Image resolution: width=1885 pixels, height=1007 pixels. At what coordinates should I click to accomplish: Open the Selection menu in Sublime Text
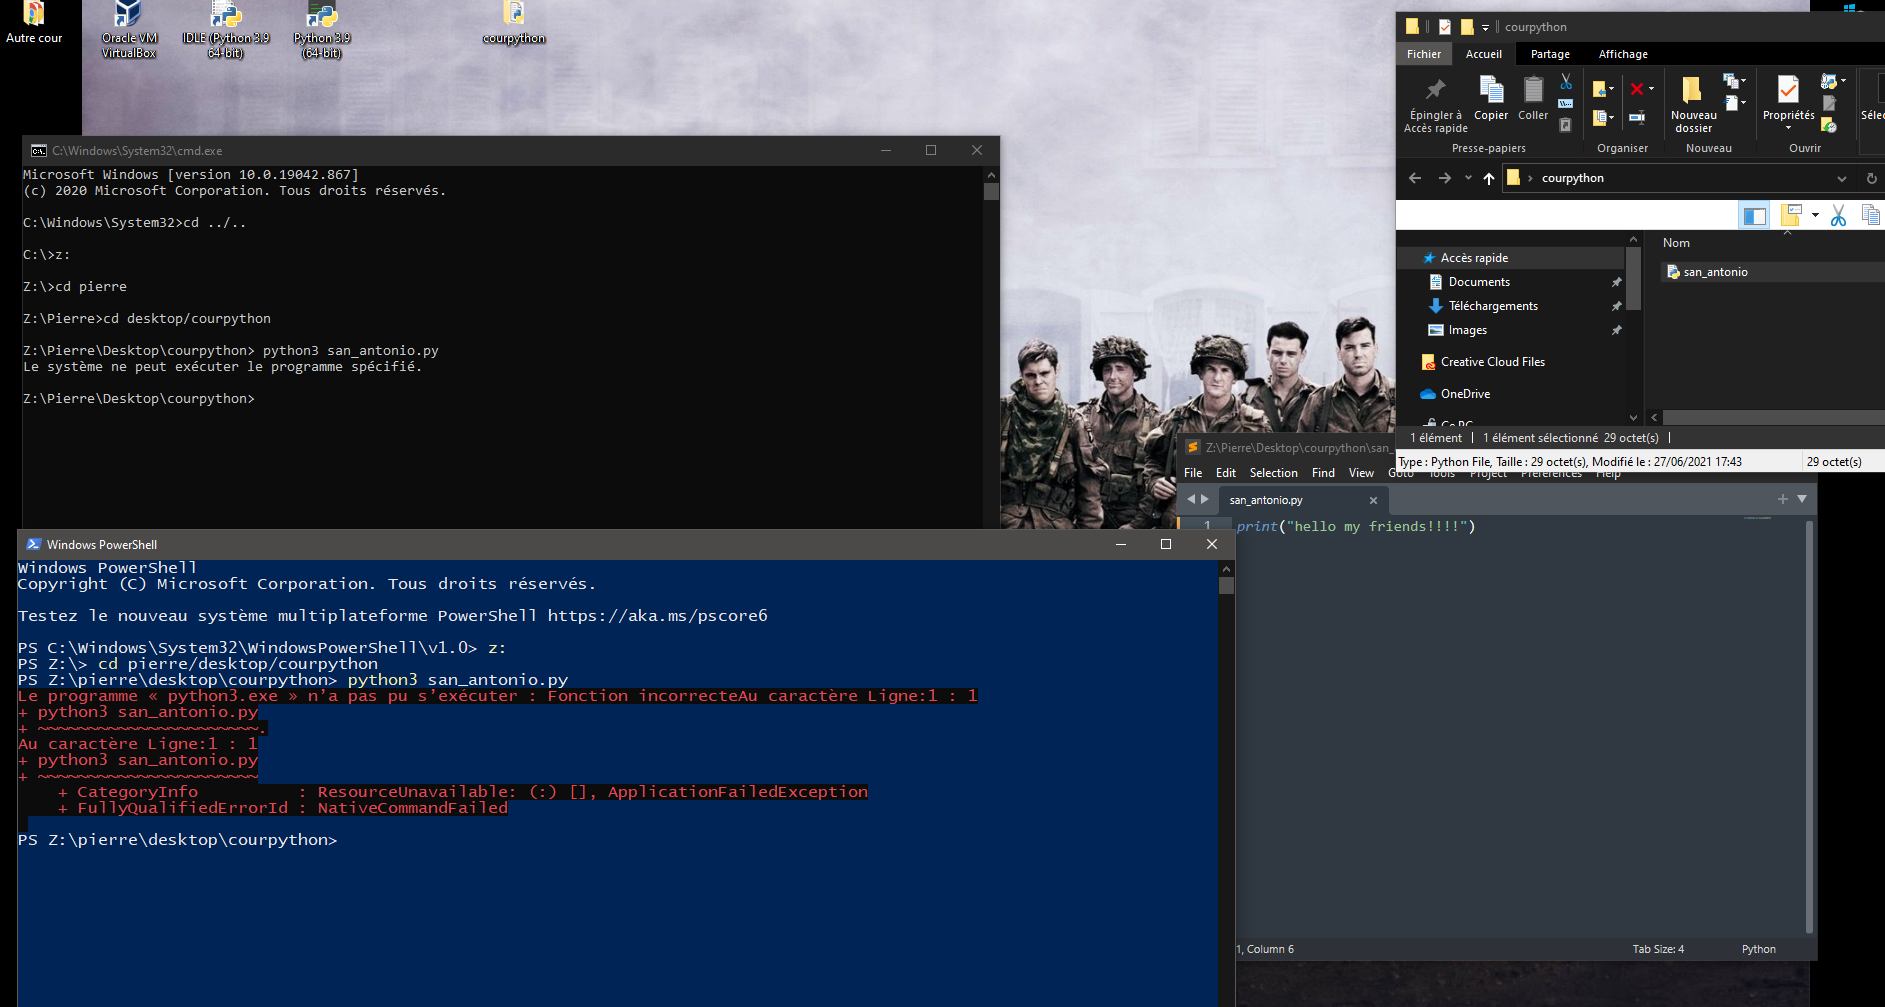1273,473
